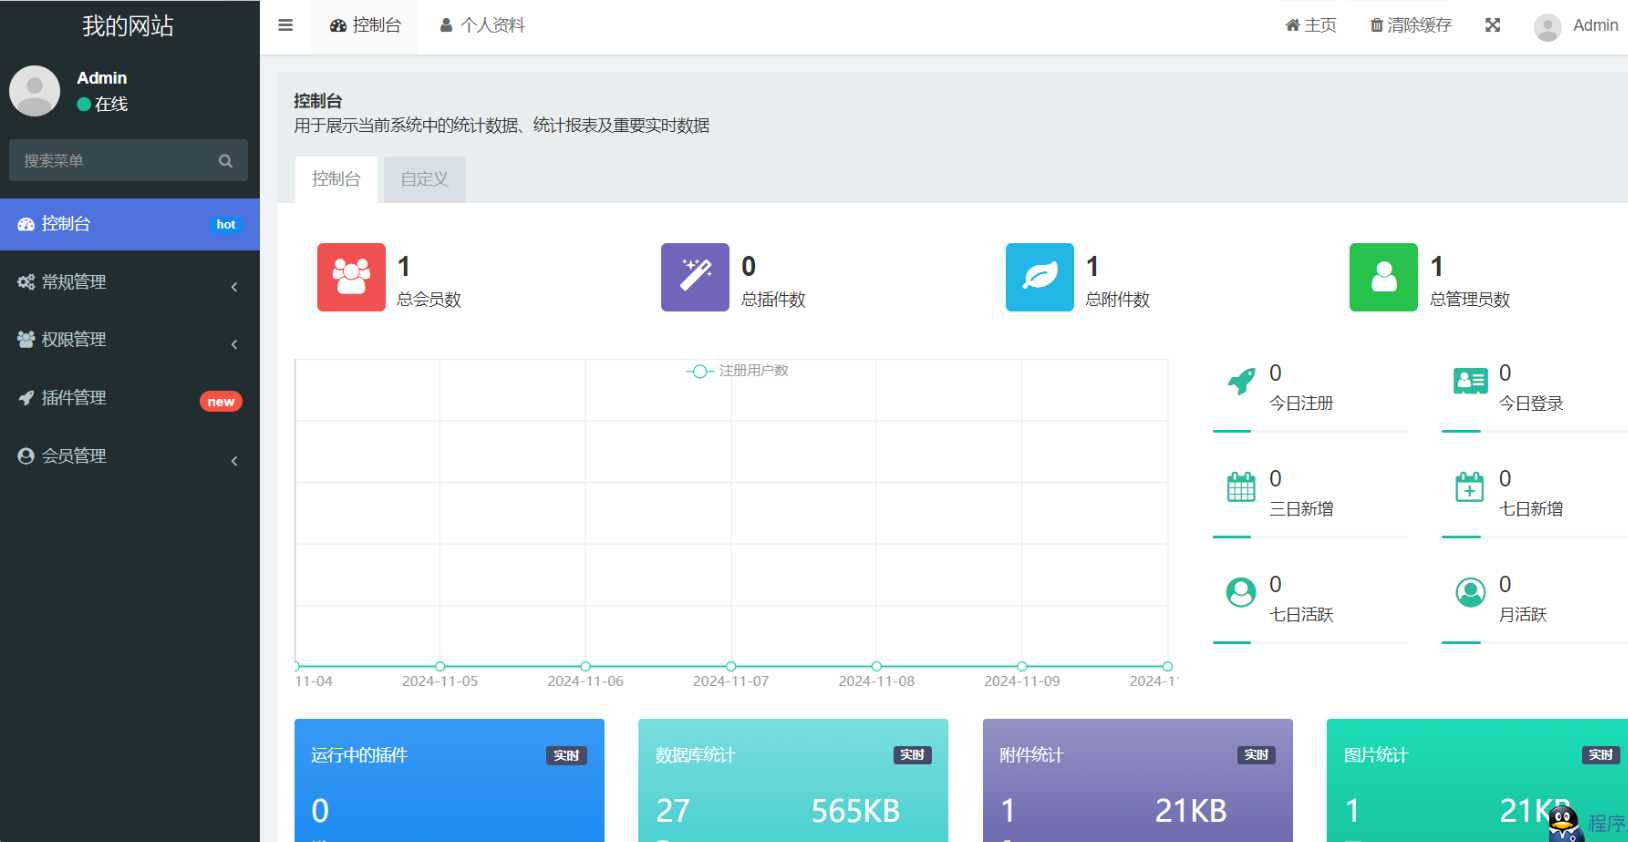Open the Admin avatar in top bar
Screen dimensions: 1628x842
1547,27
